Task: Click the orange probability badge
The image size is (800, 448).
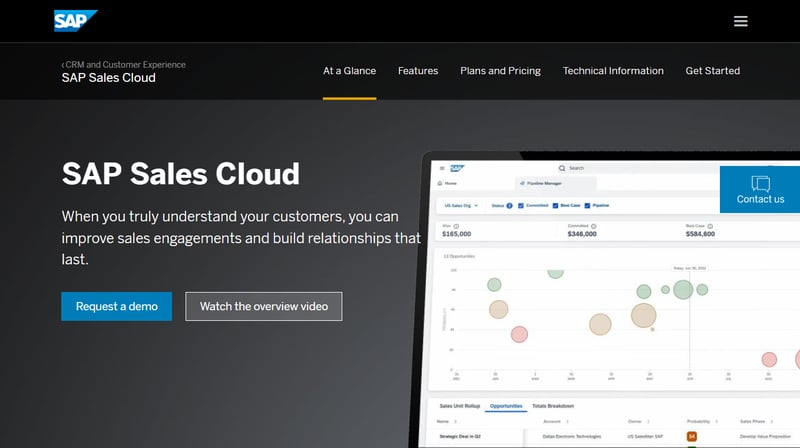Action: 692,436
